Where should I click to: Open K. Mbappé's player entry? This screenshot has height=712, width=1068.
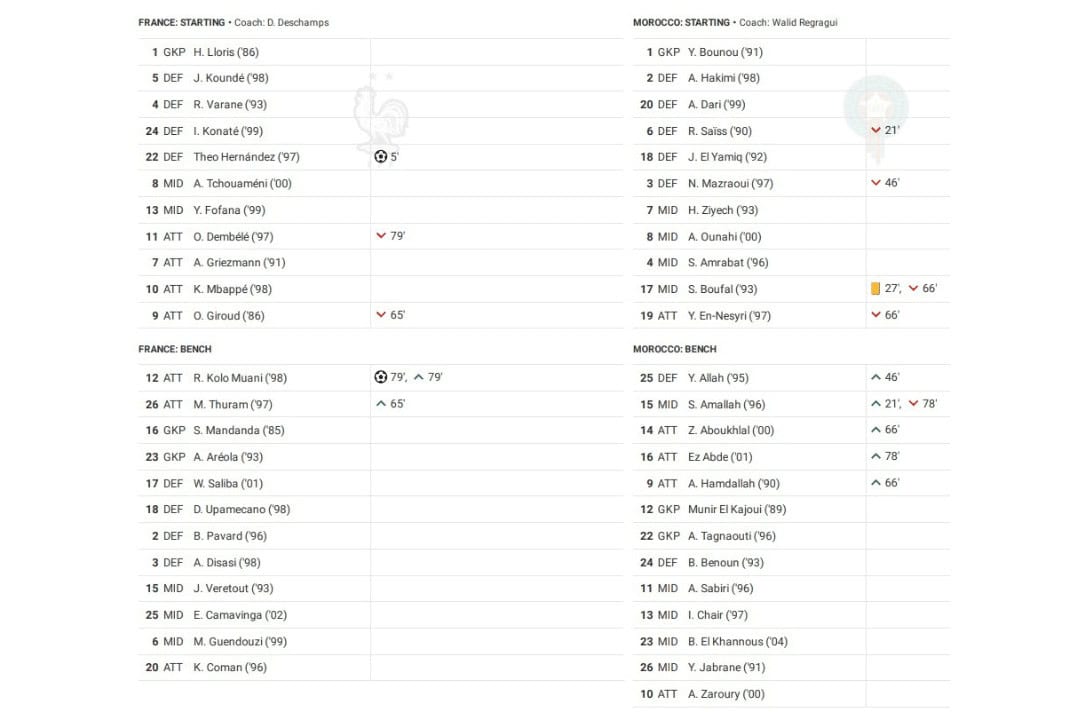[233, 289]
